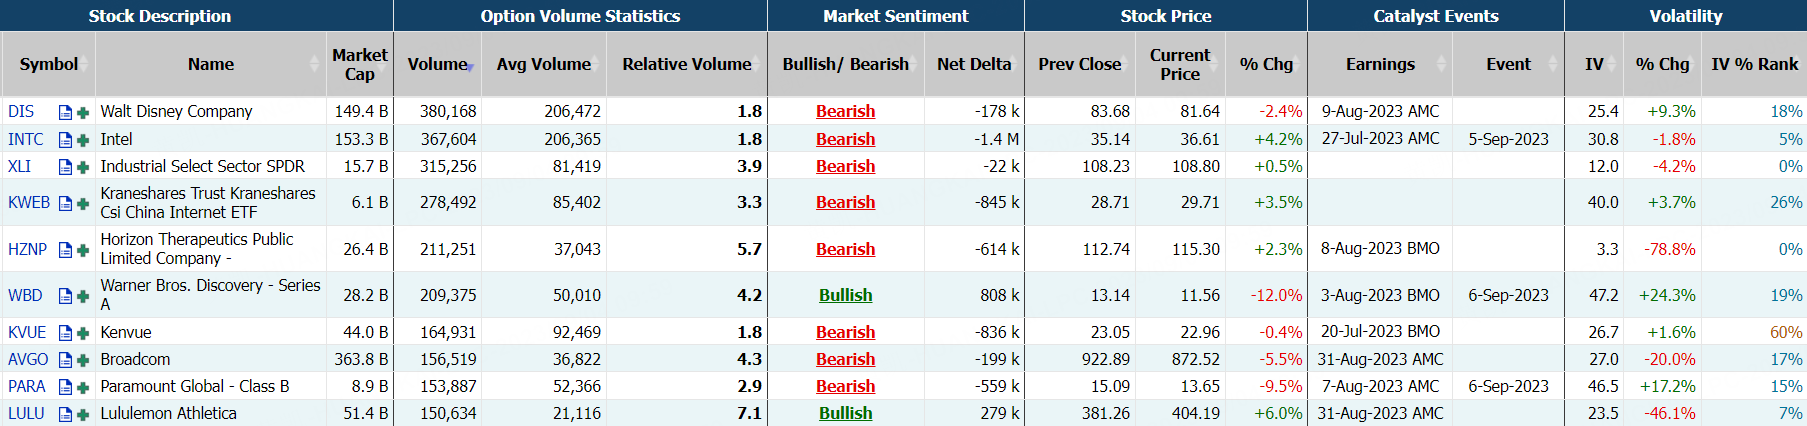The height and width of the screenshot is (426, 1807).
Task: Click the document icon beside WBD
Action: click(x=65, y=296)
